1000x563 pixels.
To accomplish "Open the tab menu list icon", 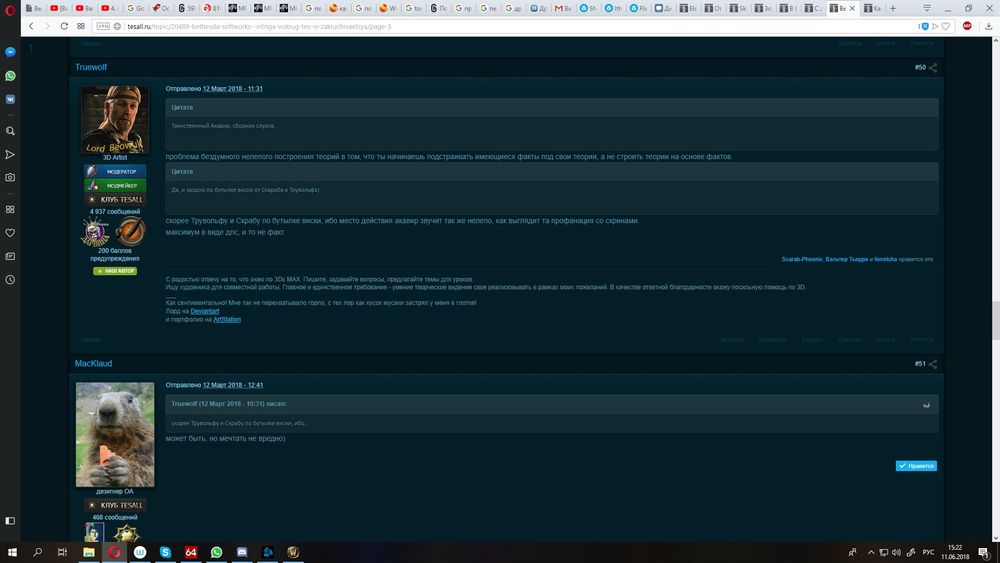I will pyautogui.click(x=927, y=8).
